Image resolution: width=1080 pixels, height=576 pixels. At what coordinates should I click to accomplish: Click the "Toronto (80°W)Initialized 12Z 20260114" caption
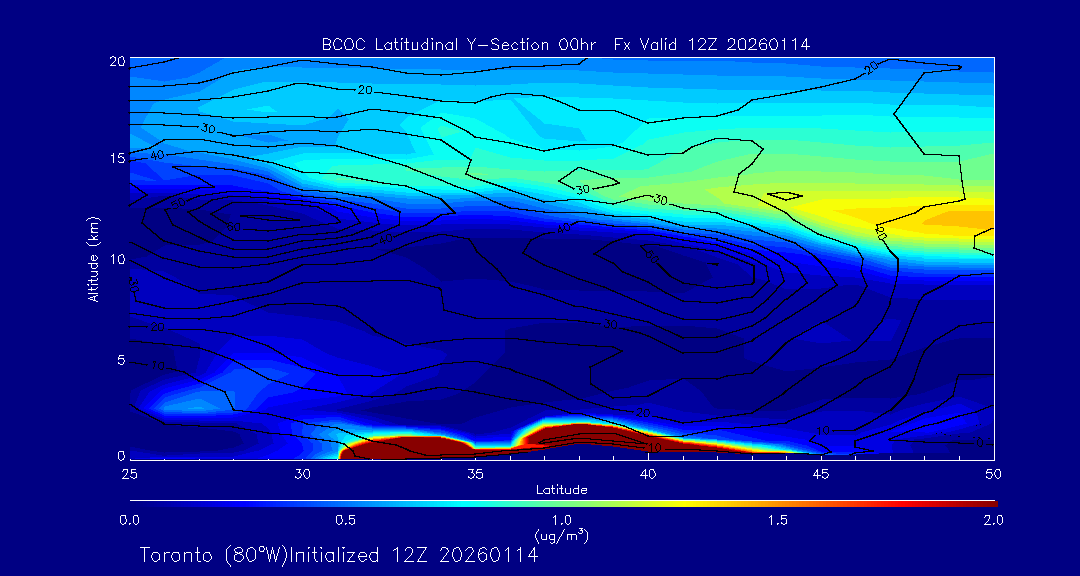point(339,555)
